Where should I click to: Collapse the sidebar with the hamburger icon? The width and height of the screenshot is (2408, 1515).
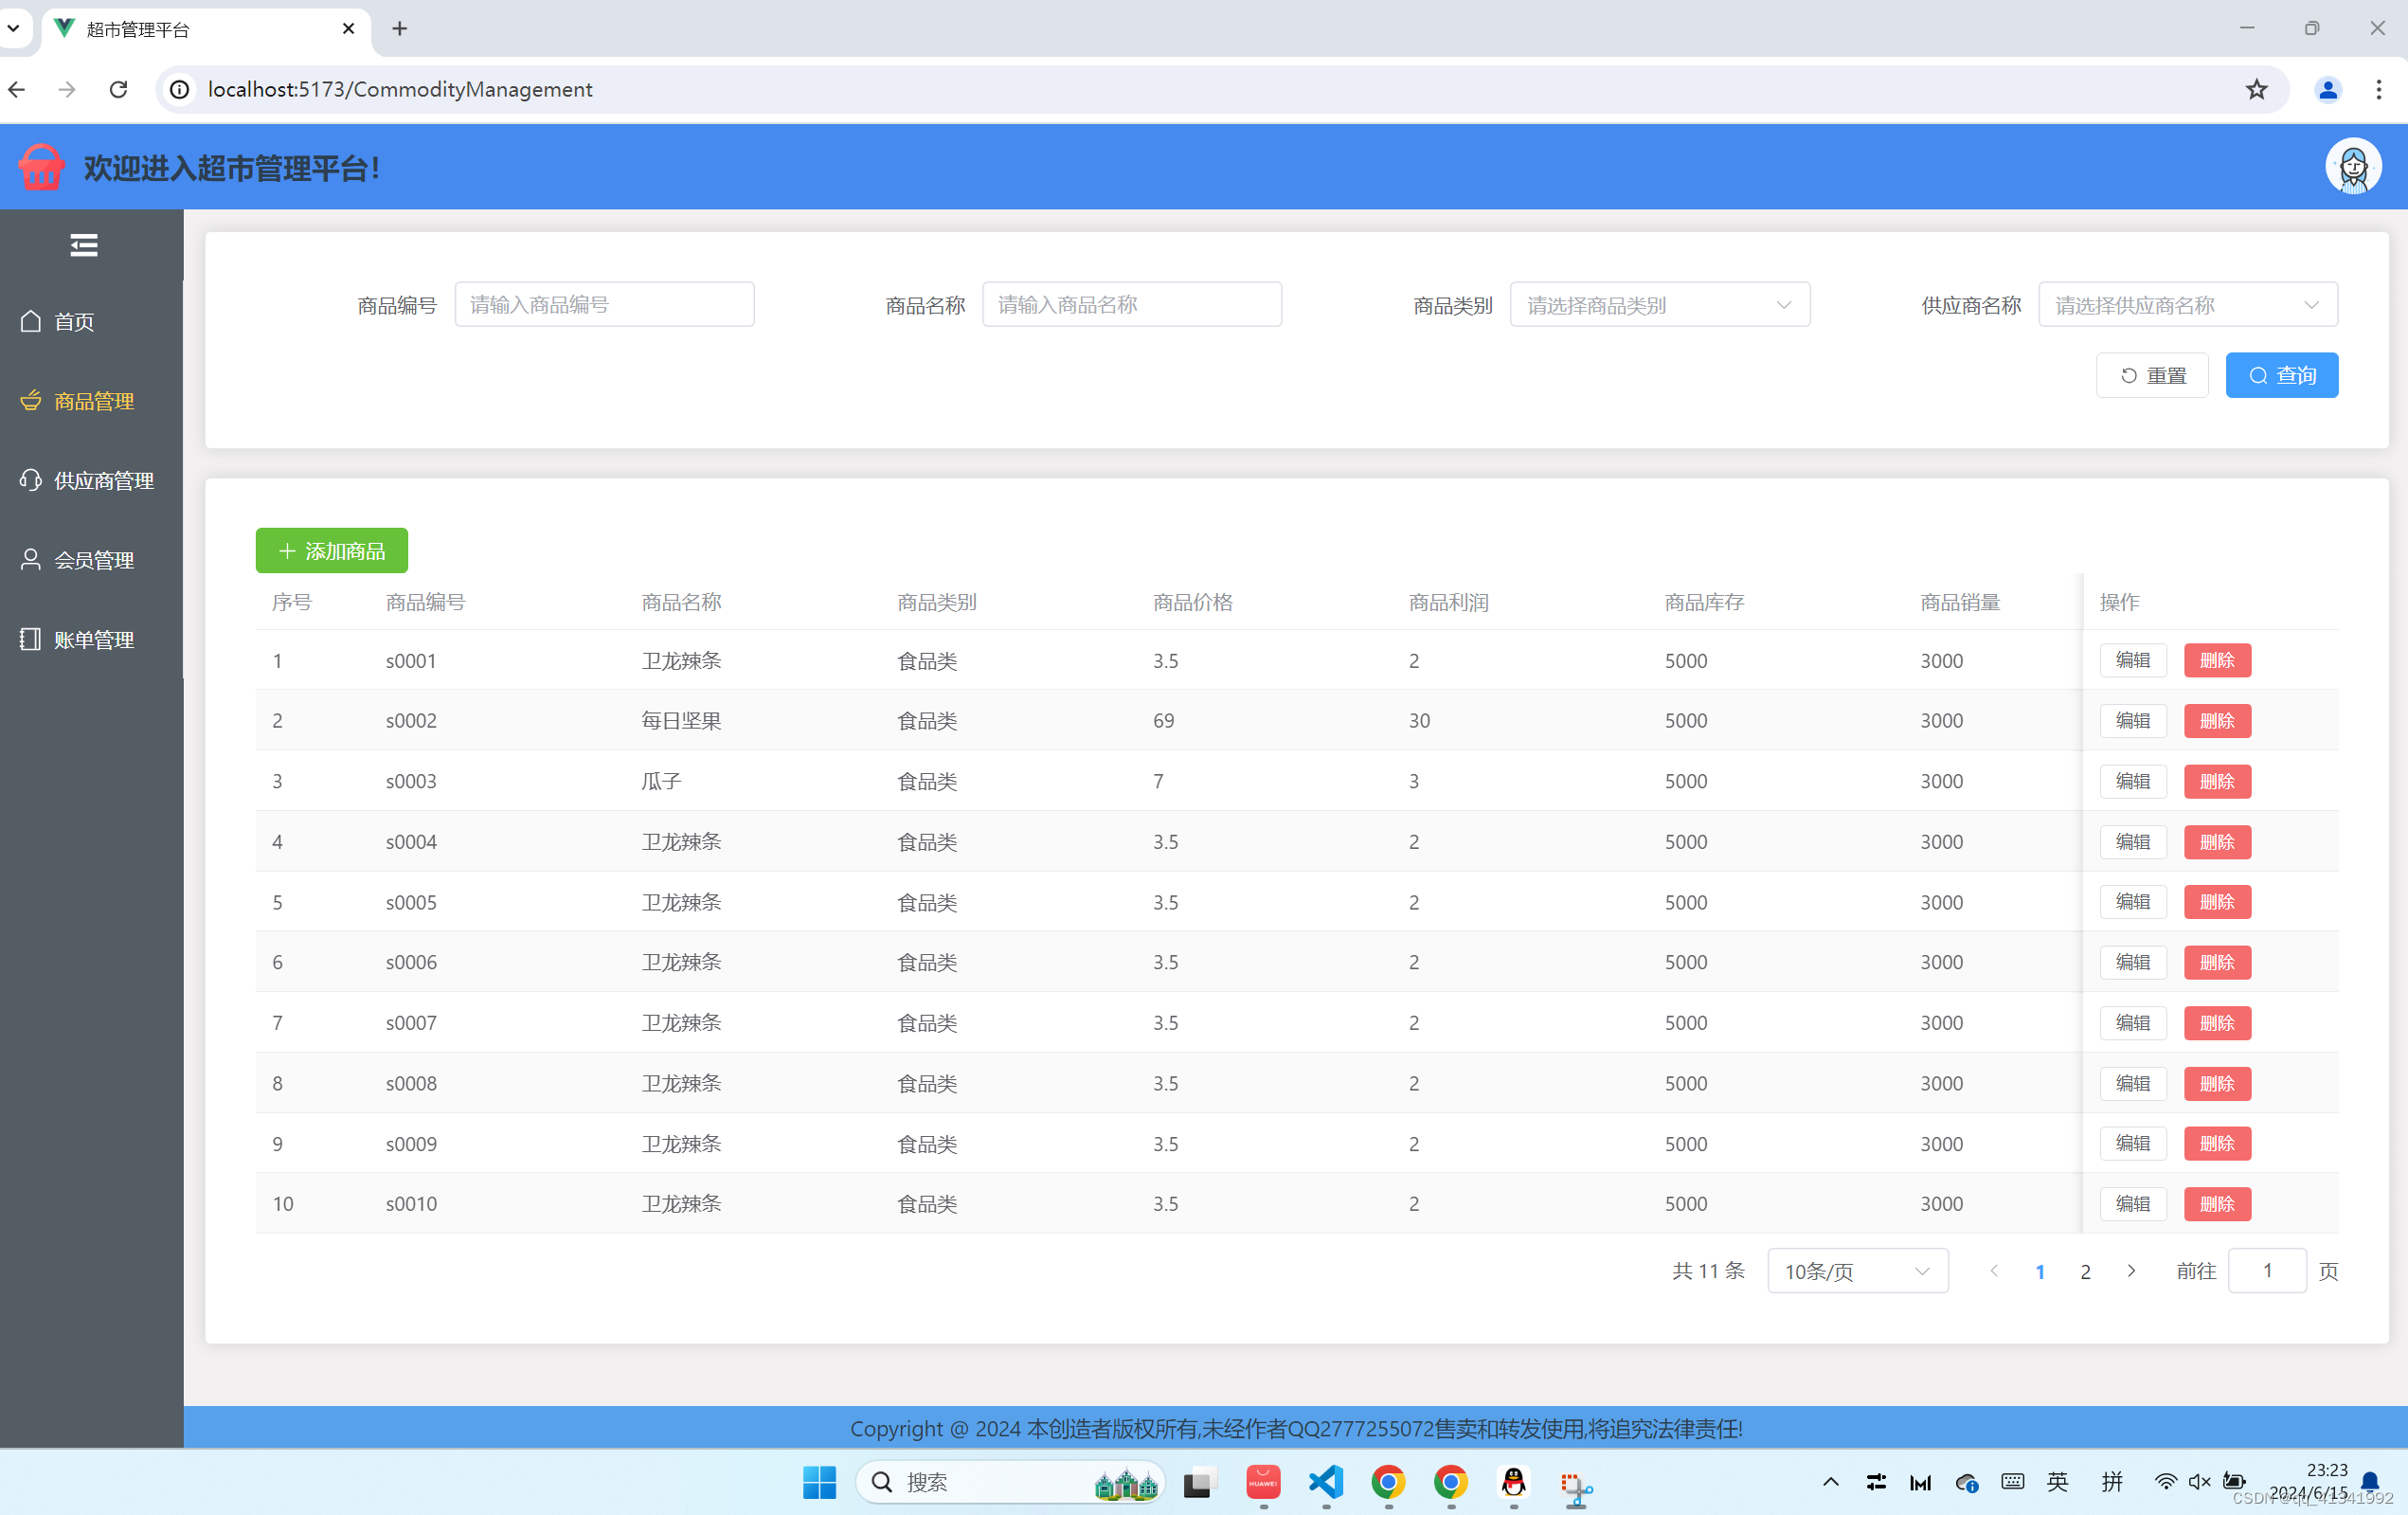(84, 245)
